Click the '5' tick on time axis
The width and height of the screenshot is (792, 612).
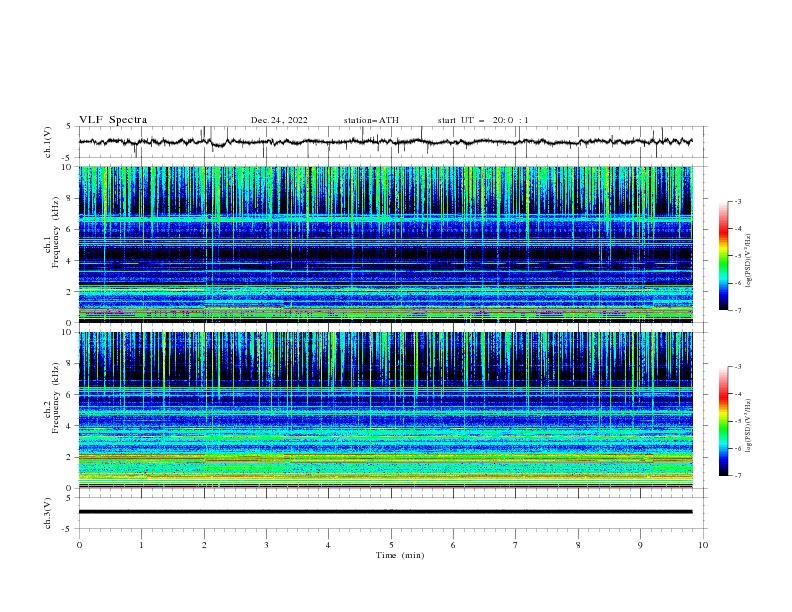click(391, 545)
